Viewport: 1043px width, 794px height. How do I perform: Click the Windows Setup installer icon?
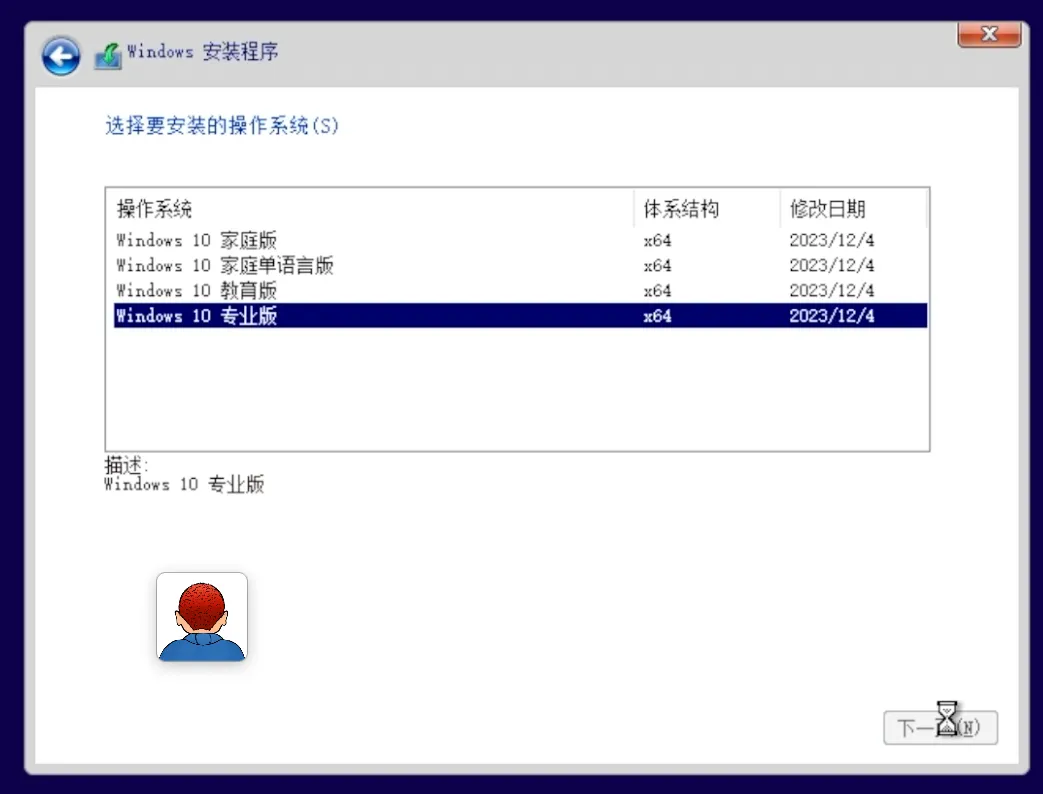(x=108, y=56)
